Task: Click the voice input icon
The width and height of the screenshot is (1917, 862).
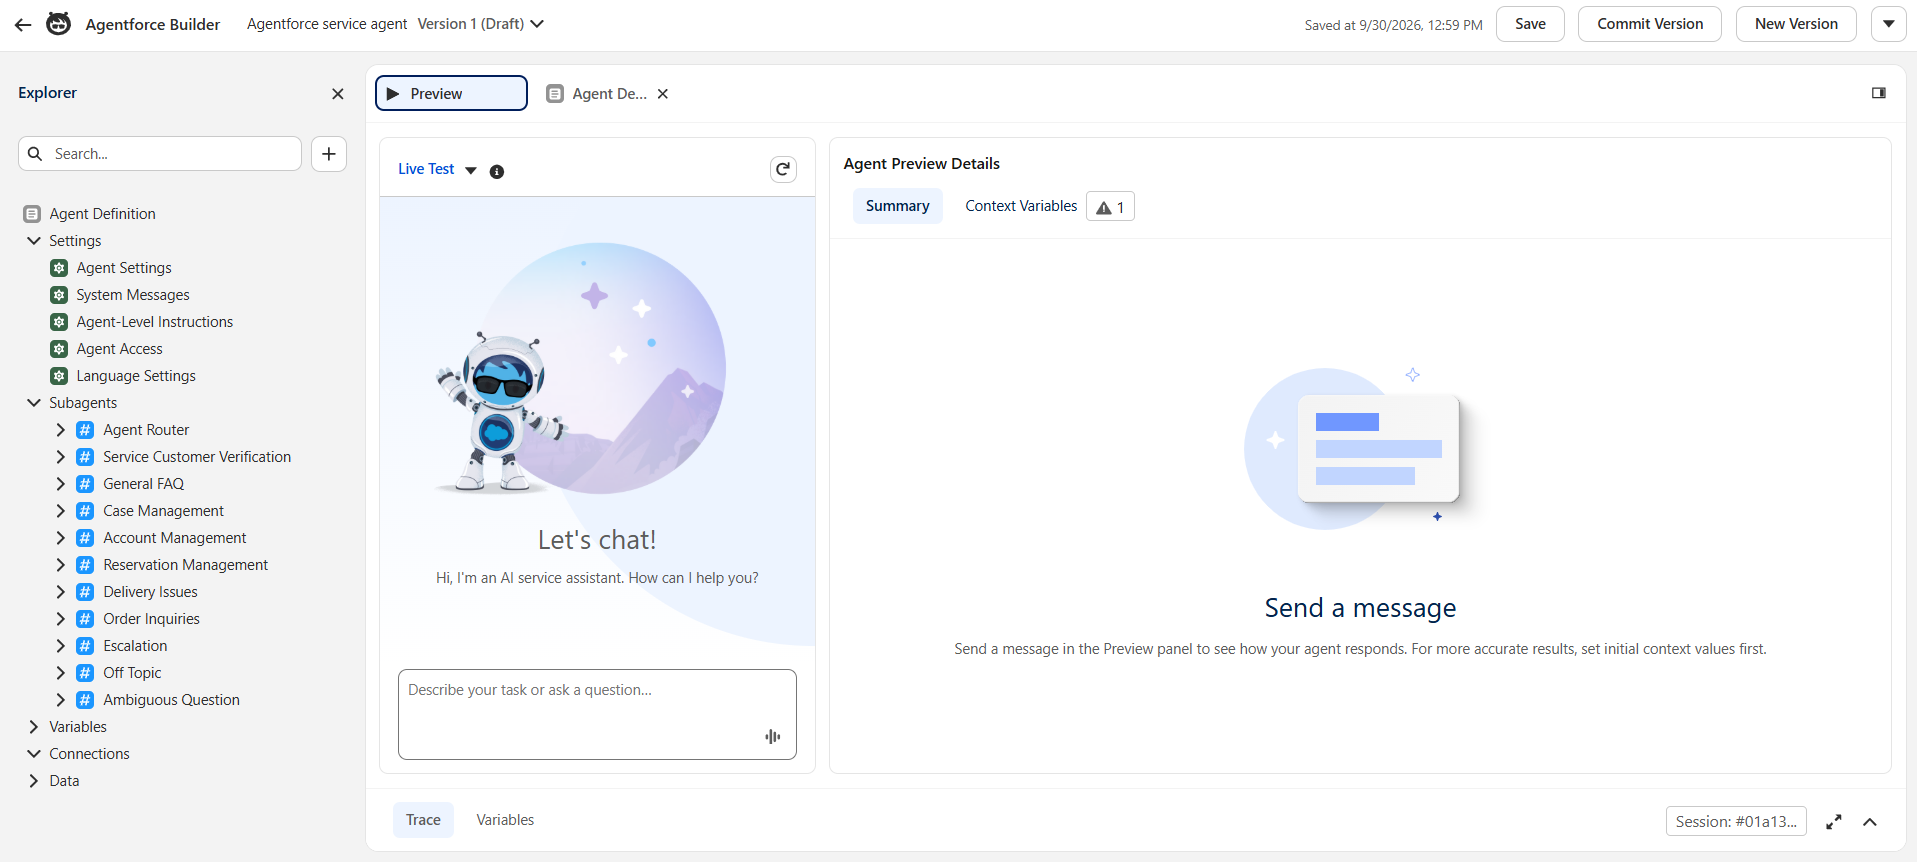Action: (x=773, y=737)
